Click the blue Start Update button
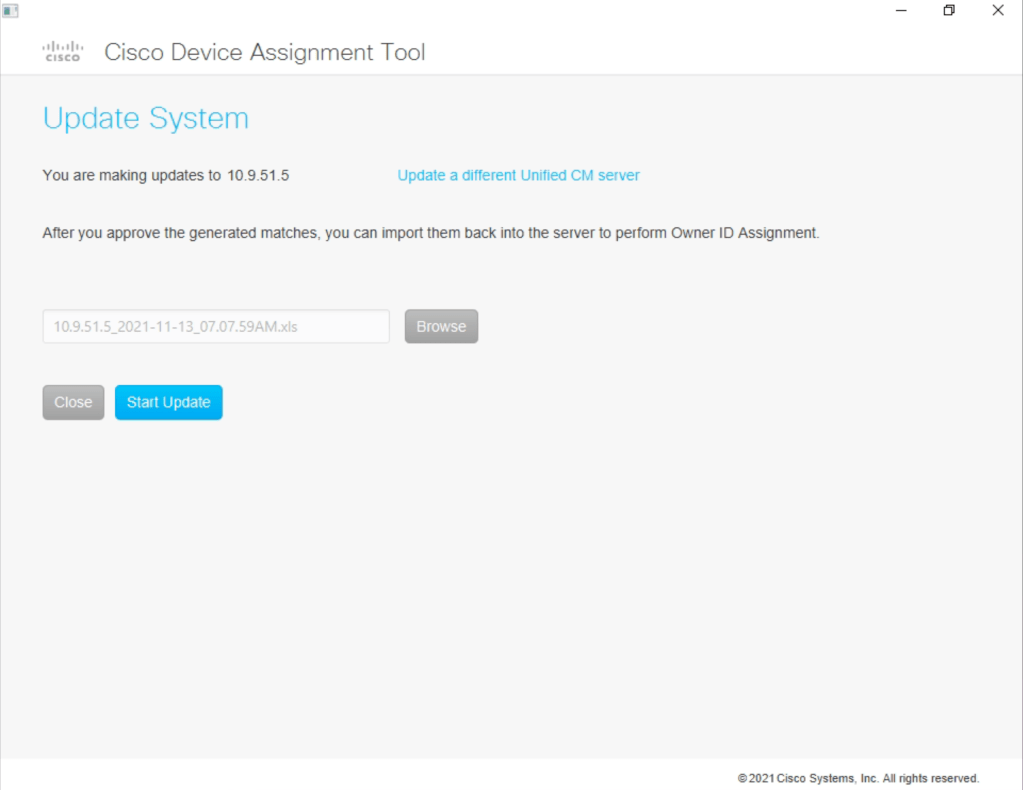 (168, 402)
